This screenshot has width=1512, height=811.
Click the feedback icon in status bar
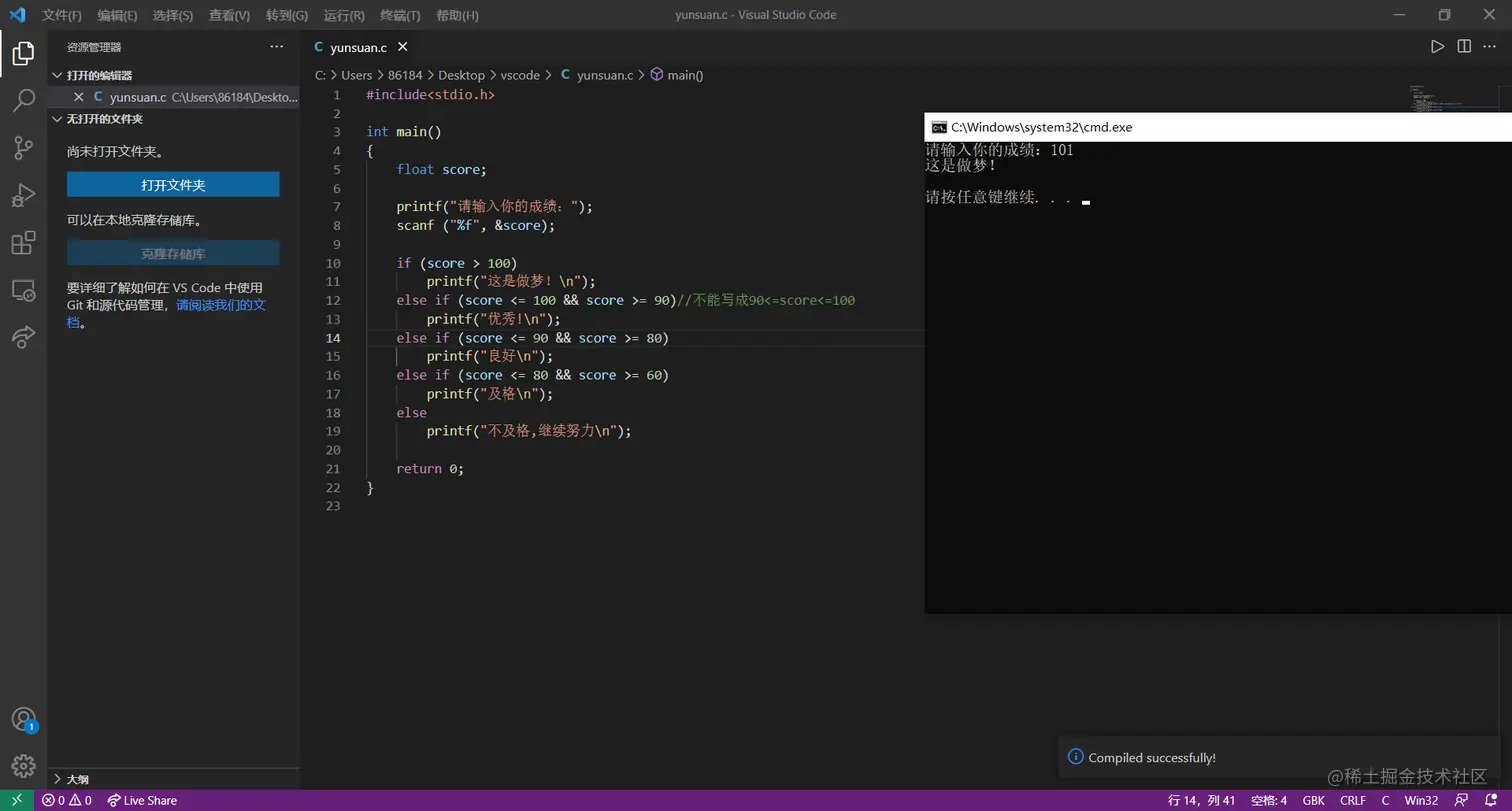click(1460, 800)
